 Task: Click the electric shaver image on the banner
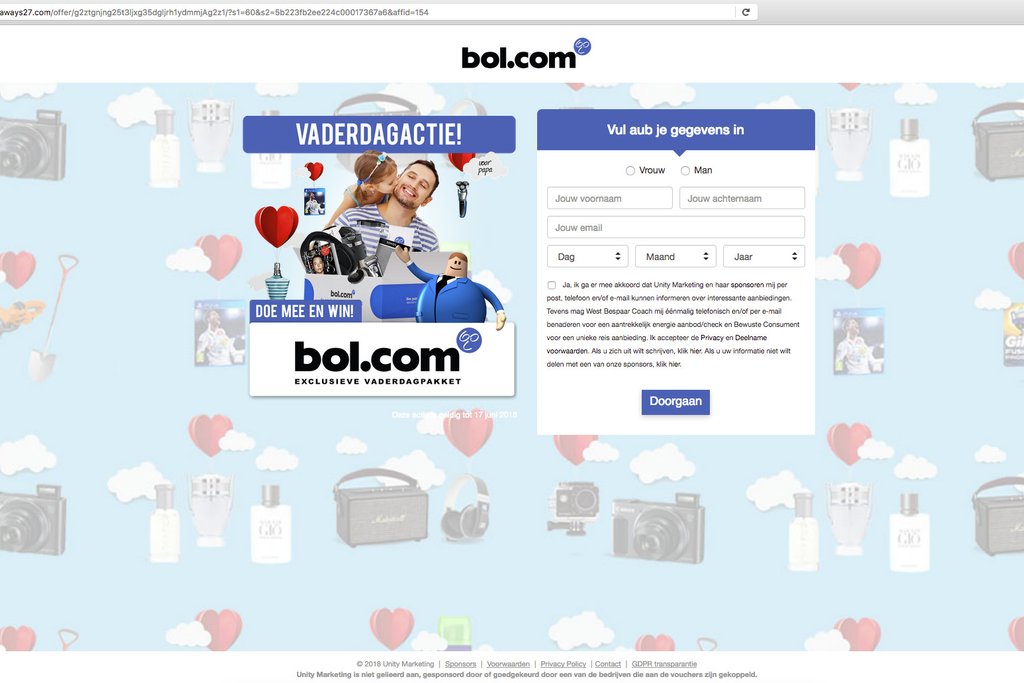point(462,199)
